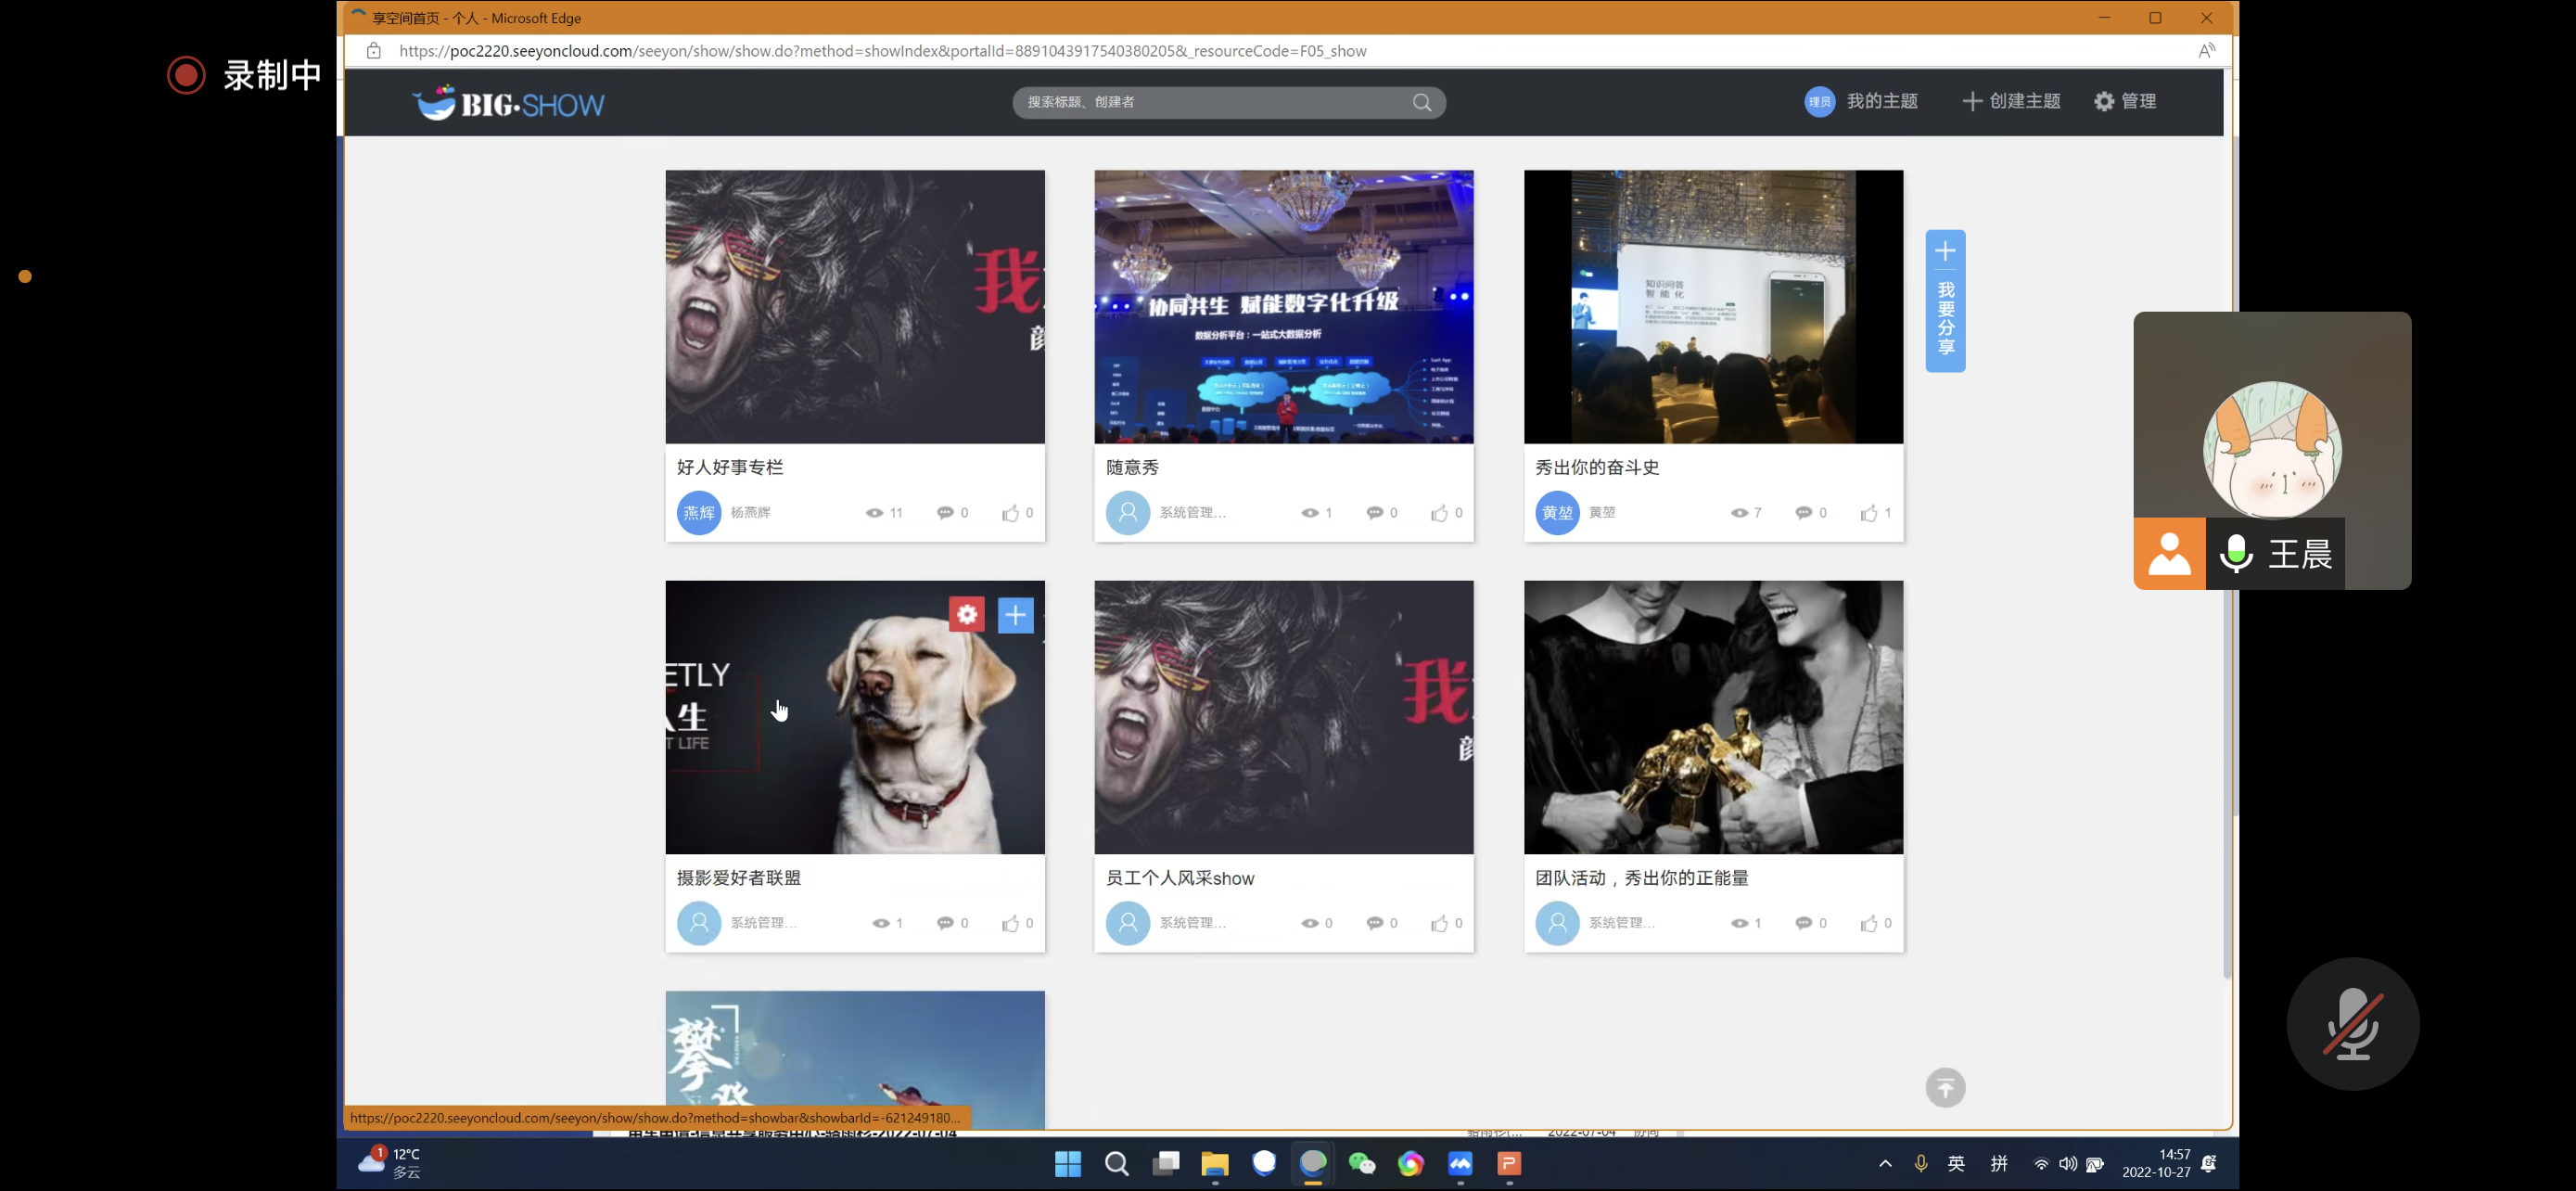The width and height of the screenshot is (2576, 1191).
Task: Click comment icon on 秀出你的奋斗史
Action: pos(1803,513)
